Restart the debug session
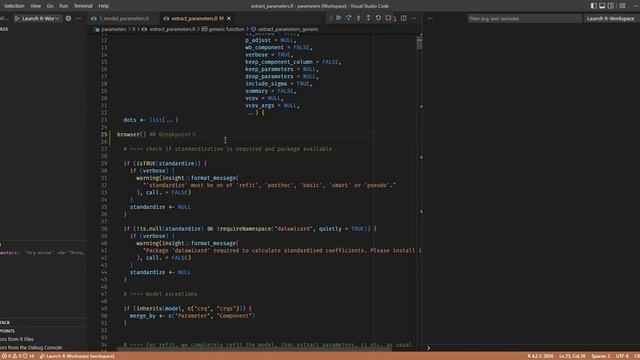The width and height of the screenshot is (640, 360). [x=378, y=18]
